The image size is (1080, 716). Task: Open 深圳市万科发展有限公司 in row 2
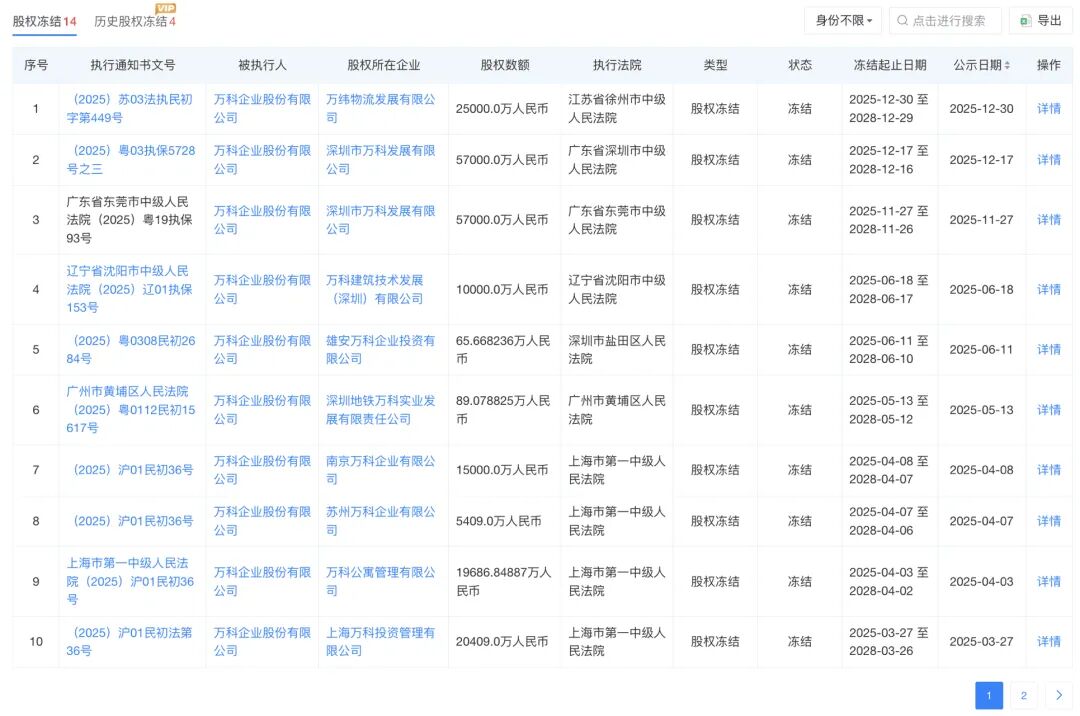pyautogui.click(x=380, y=160)
